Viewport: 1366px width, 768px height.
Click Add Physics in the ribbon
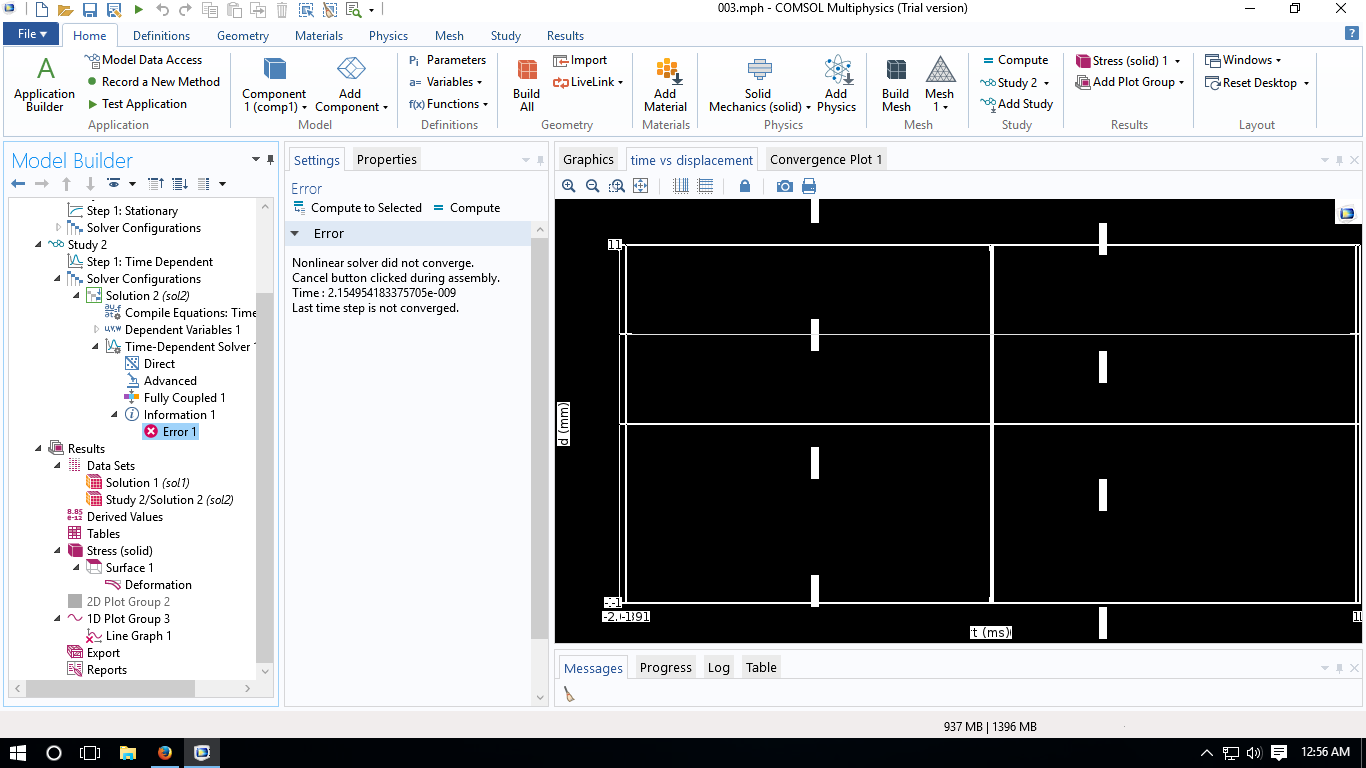(836, 84)
